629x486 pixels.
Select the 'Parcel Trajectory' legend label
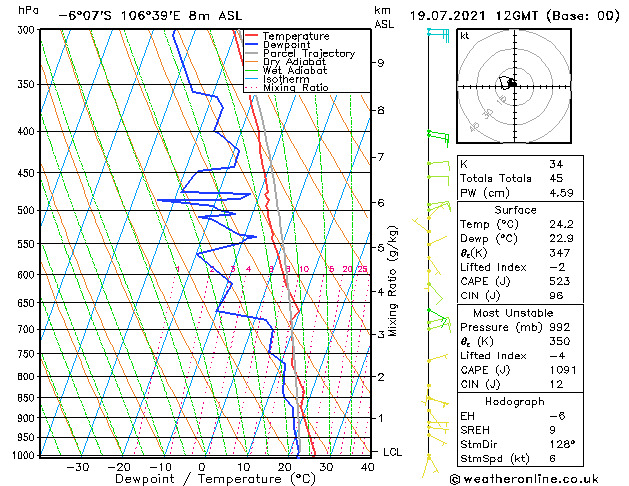pyautogui.click(x=309, y=53)
